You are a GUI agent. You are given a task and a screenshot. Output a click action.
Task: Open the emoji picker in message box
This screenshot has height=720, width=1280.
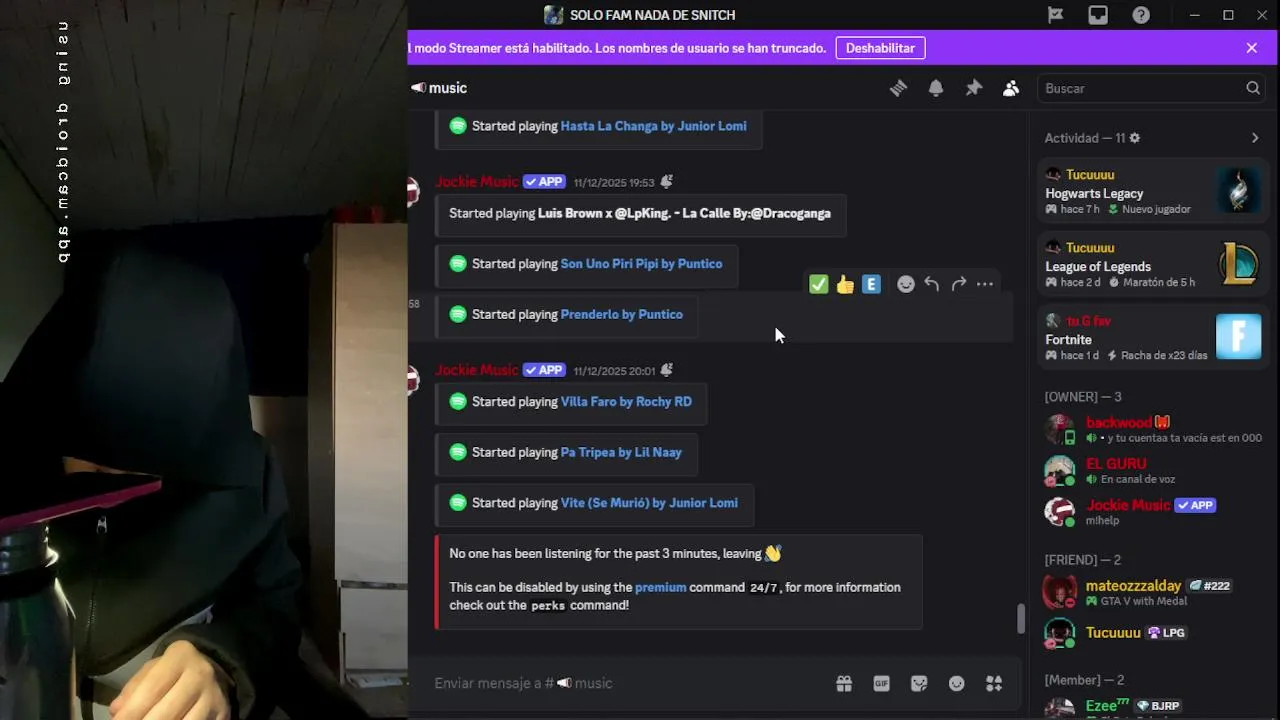pyautogui.click(x=957, y=683)
